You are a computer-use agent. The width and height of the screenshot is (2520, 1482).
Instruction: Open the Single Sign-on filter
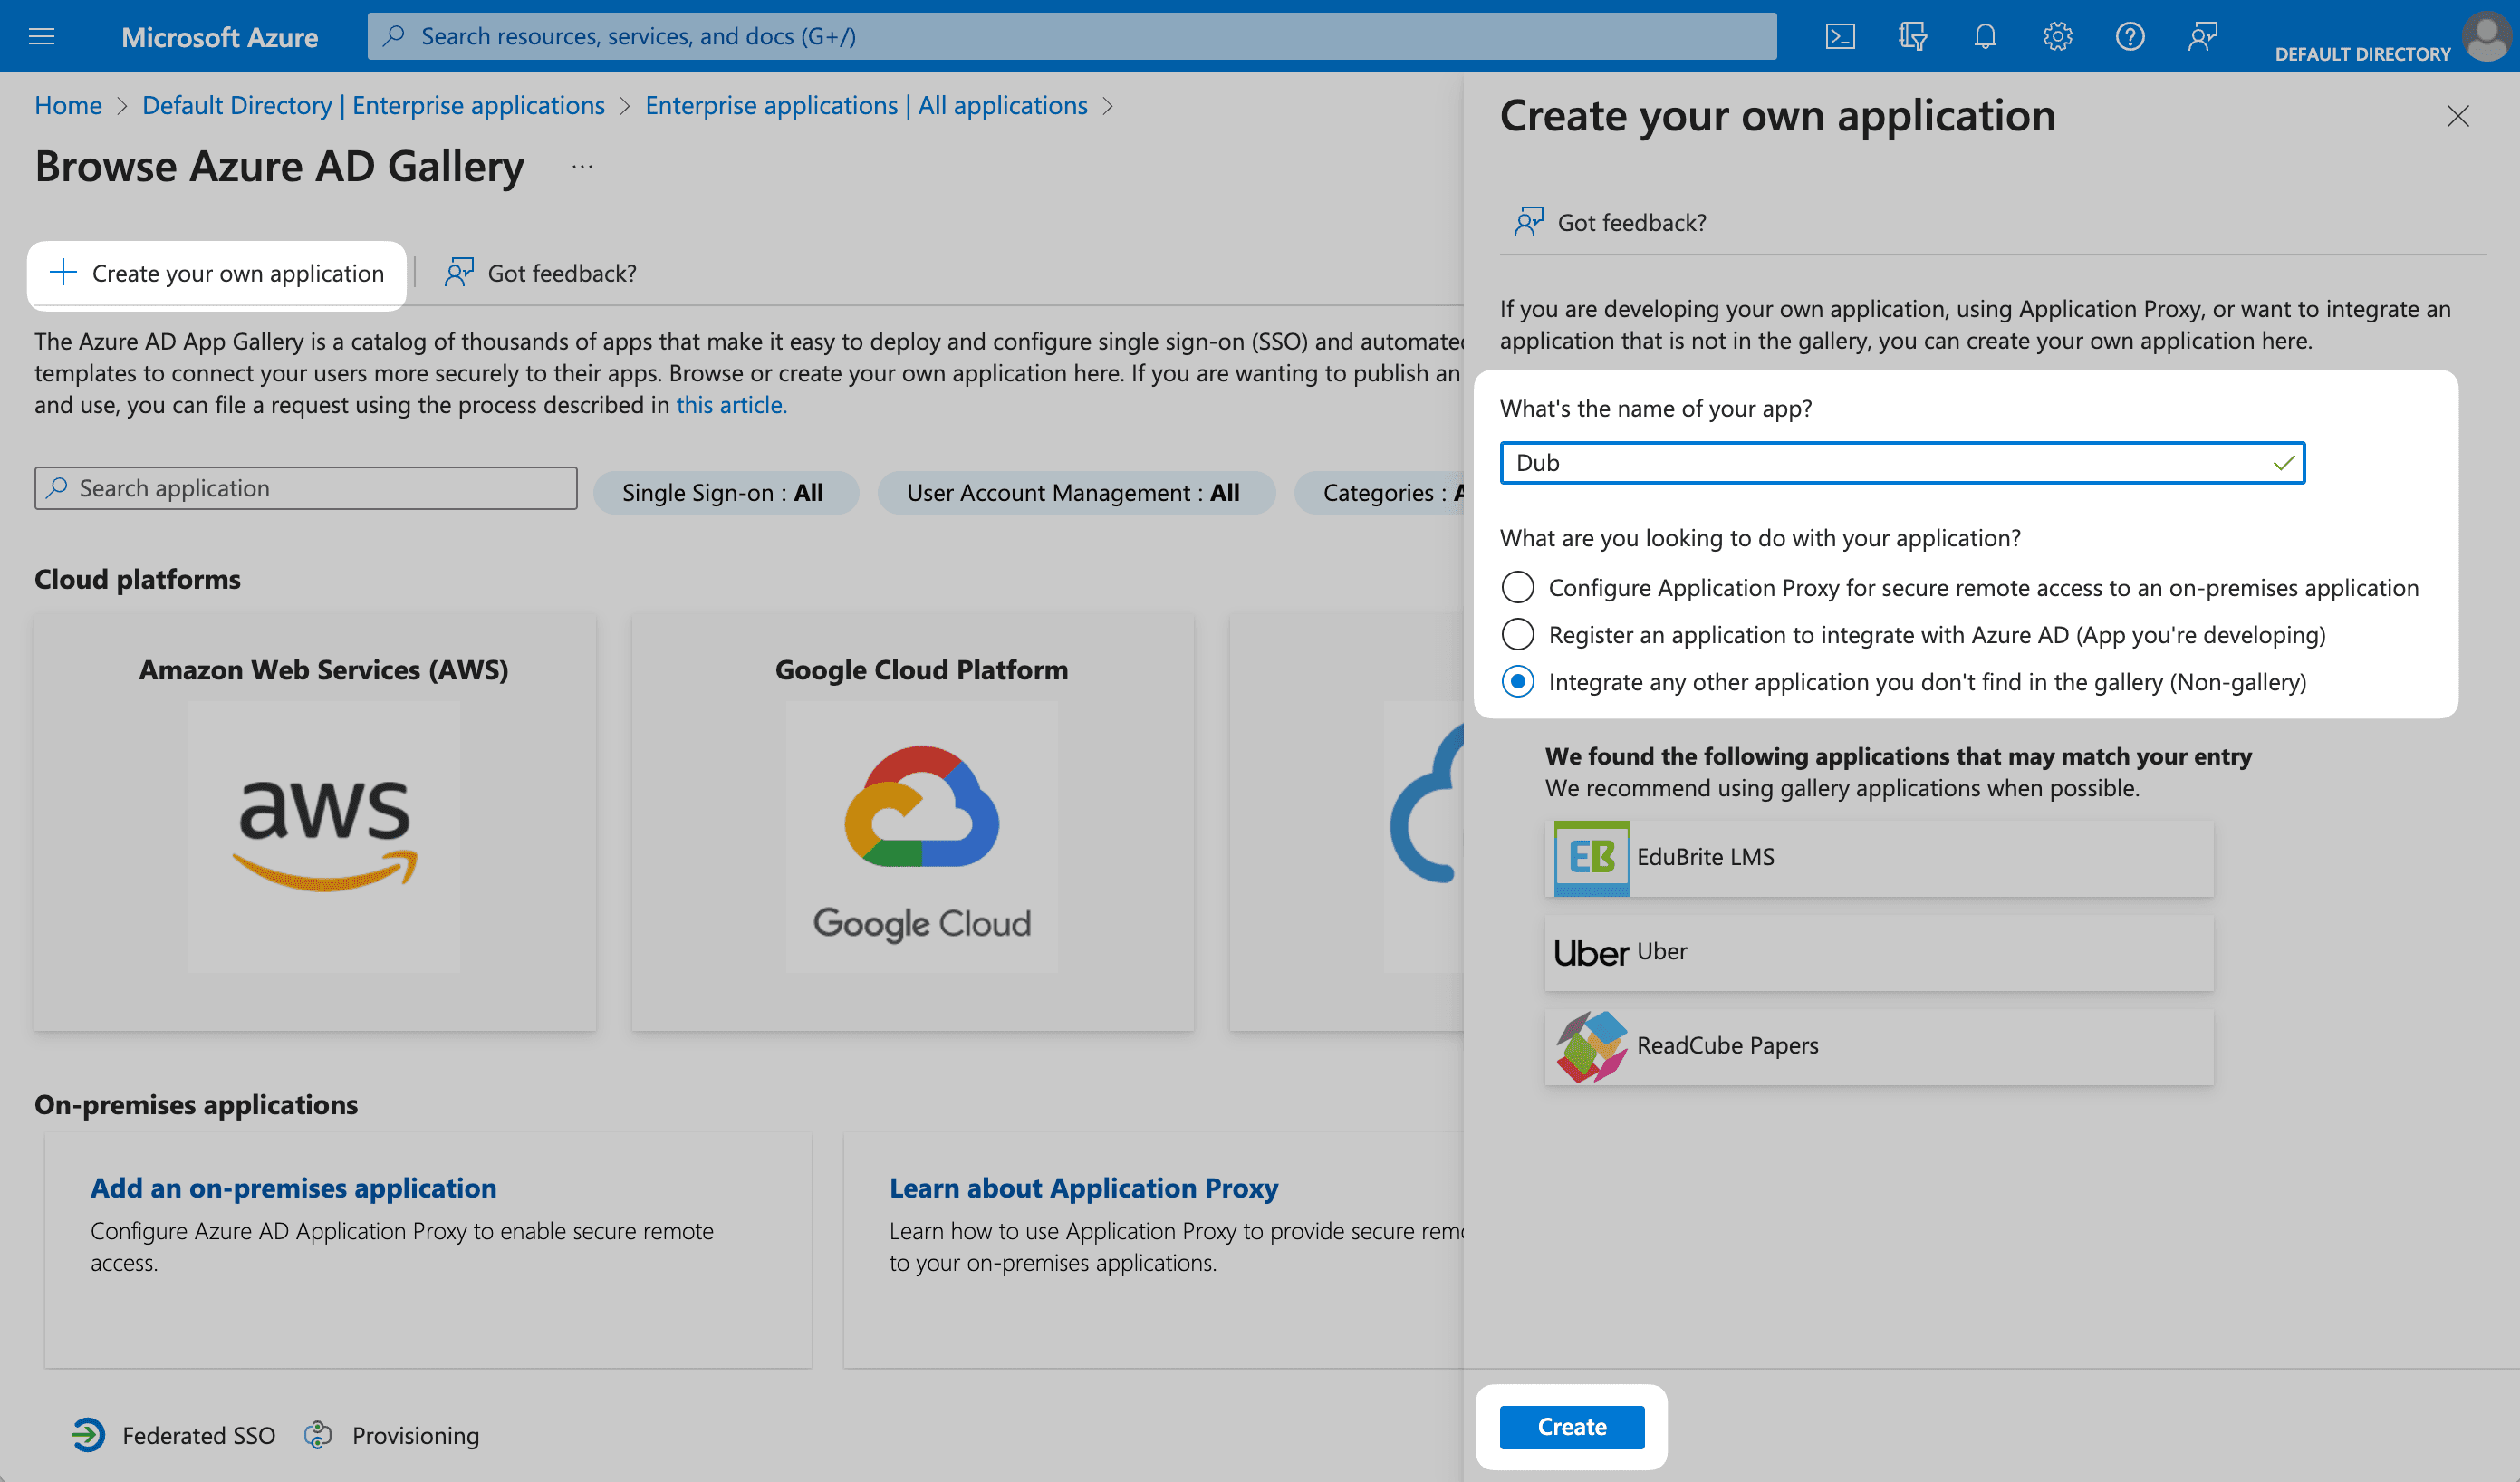click(x=726, y=492)
